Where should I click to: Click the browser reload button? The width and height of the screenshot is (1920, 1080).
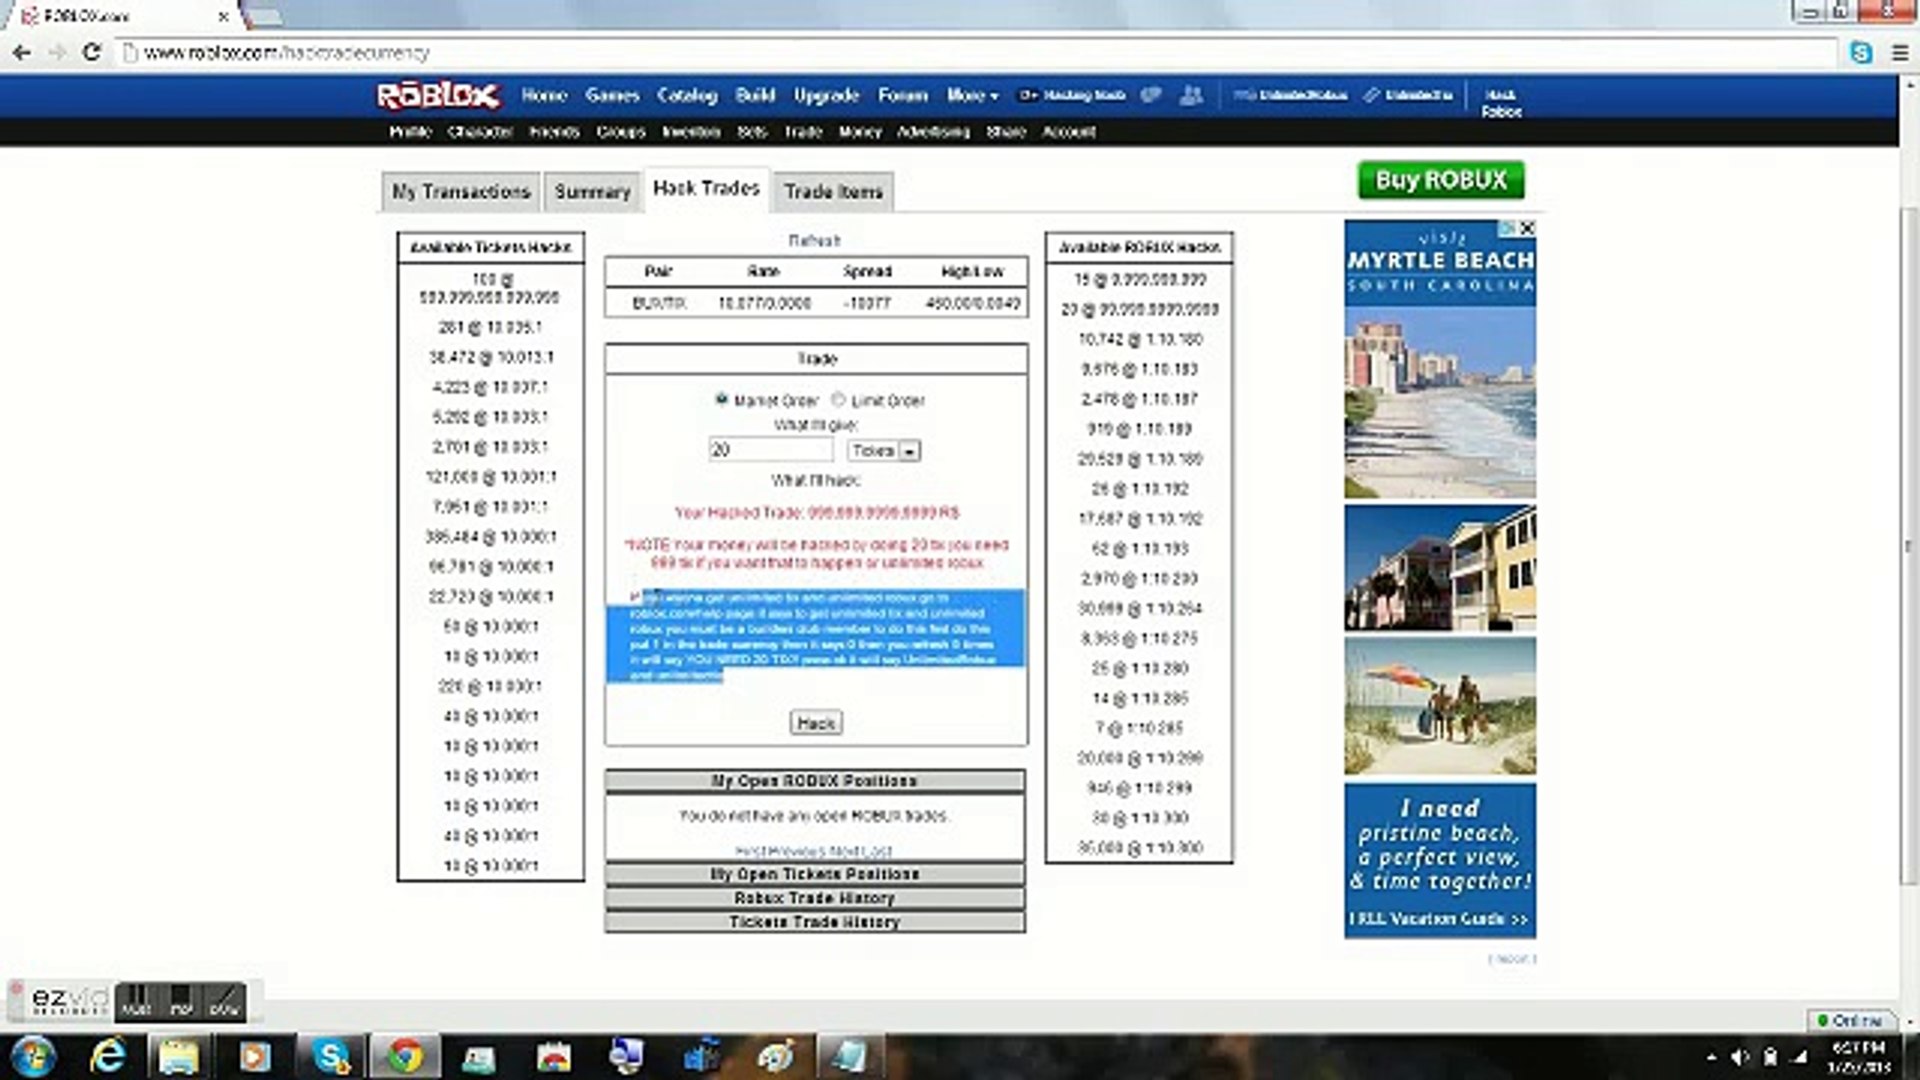pyautogui.click(x=91, y=52)
